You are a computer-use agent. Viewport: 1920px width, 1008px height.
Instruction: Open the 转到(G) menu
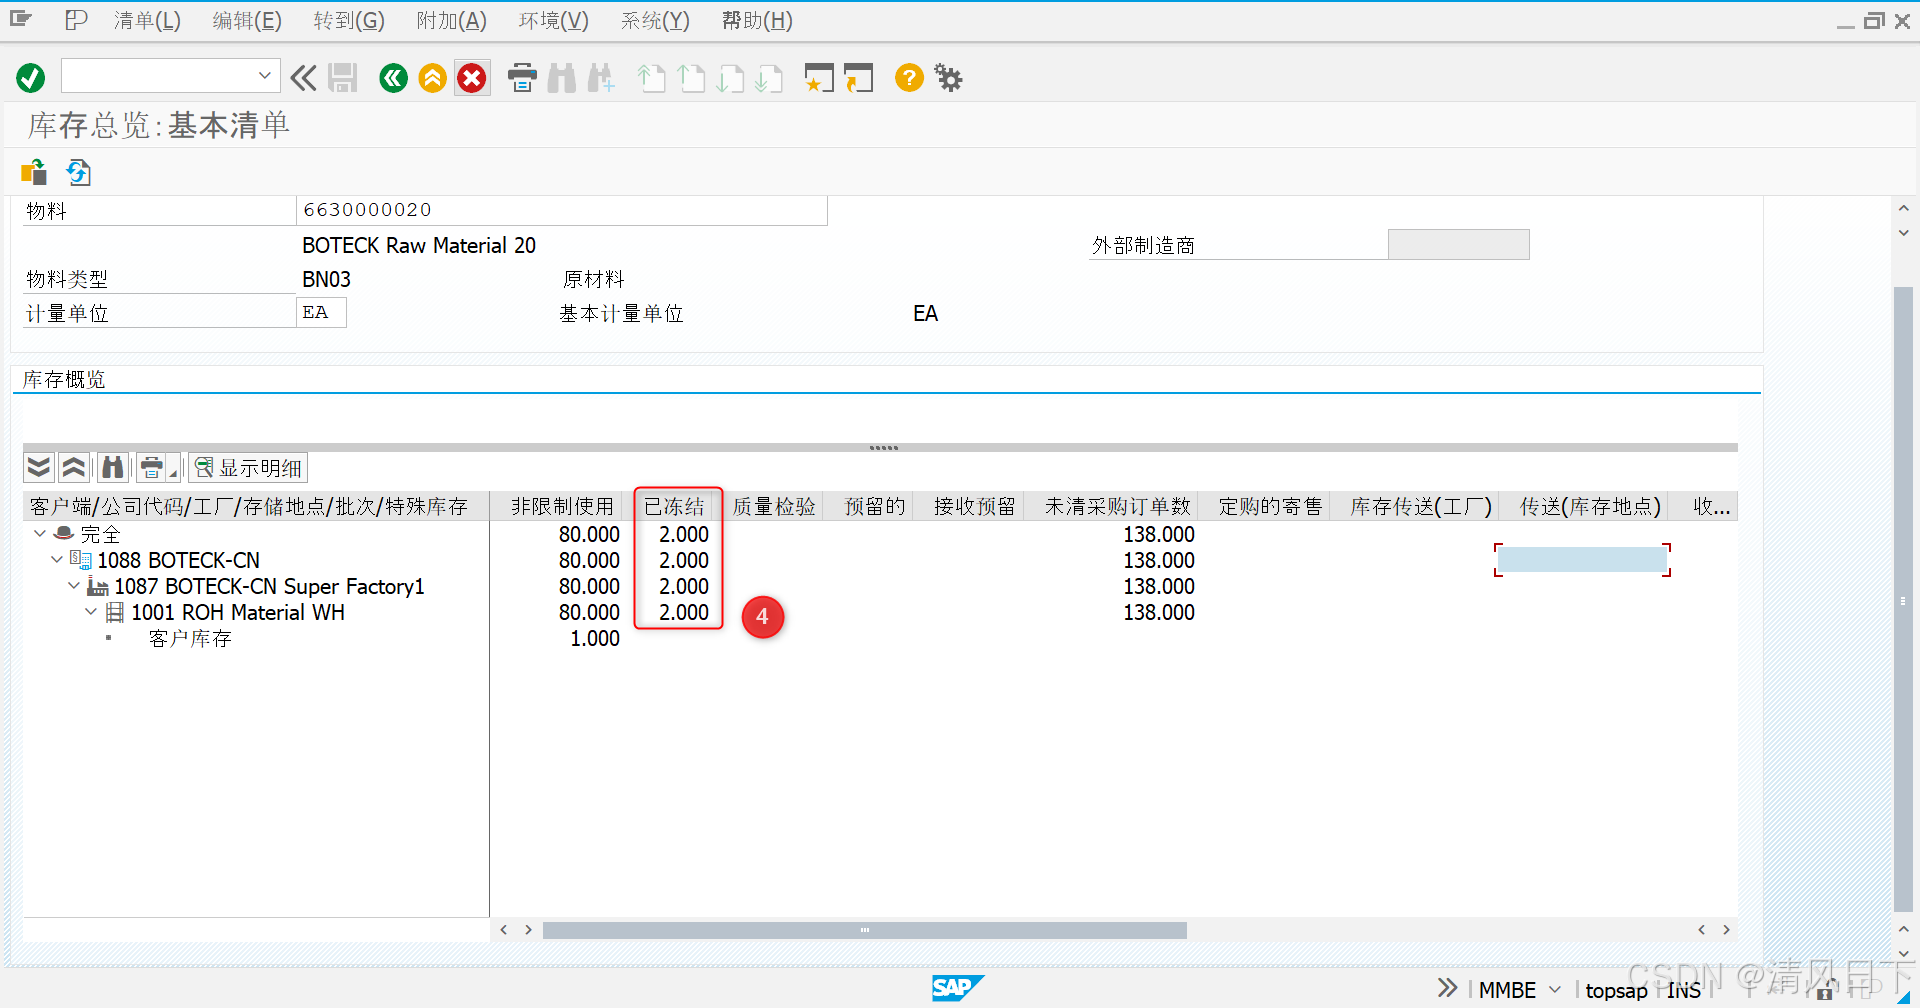tap(349, 20)
